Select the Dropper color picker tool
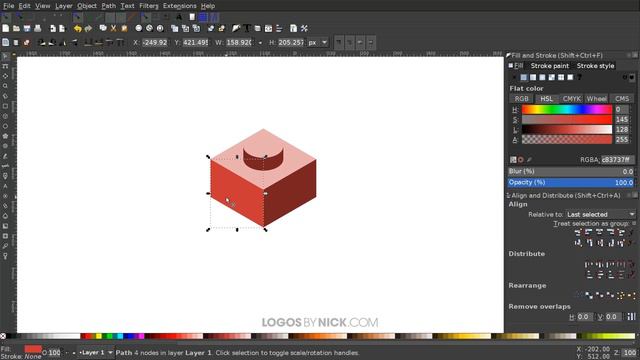 pos(5,246)
